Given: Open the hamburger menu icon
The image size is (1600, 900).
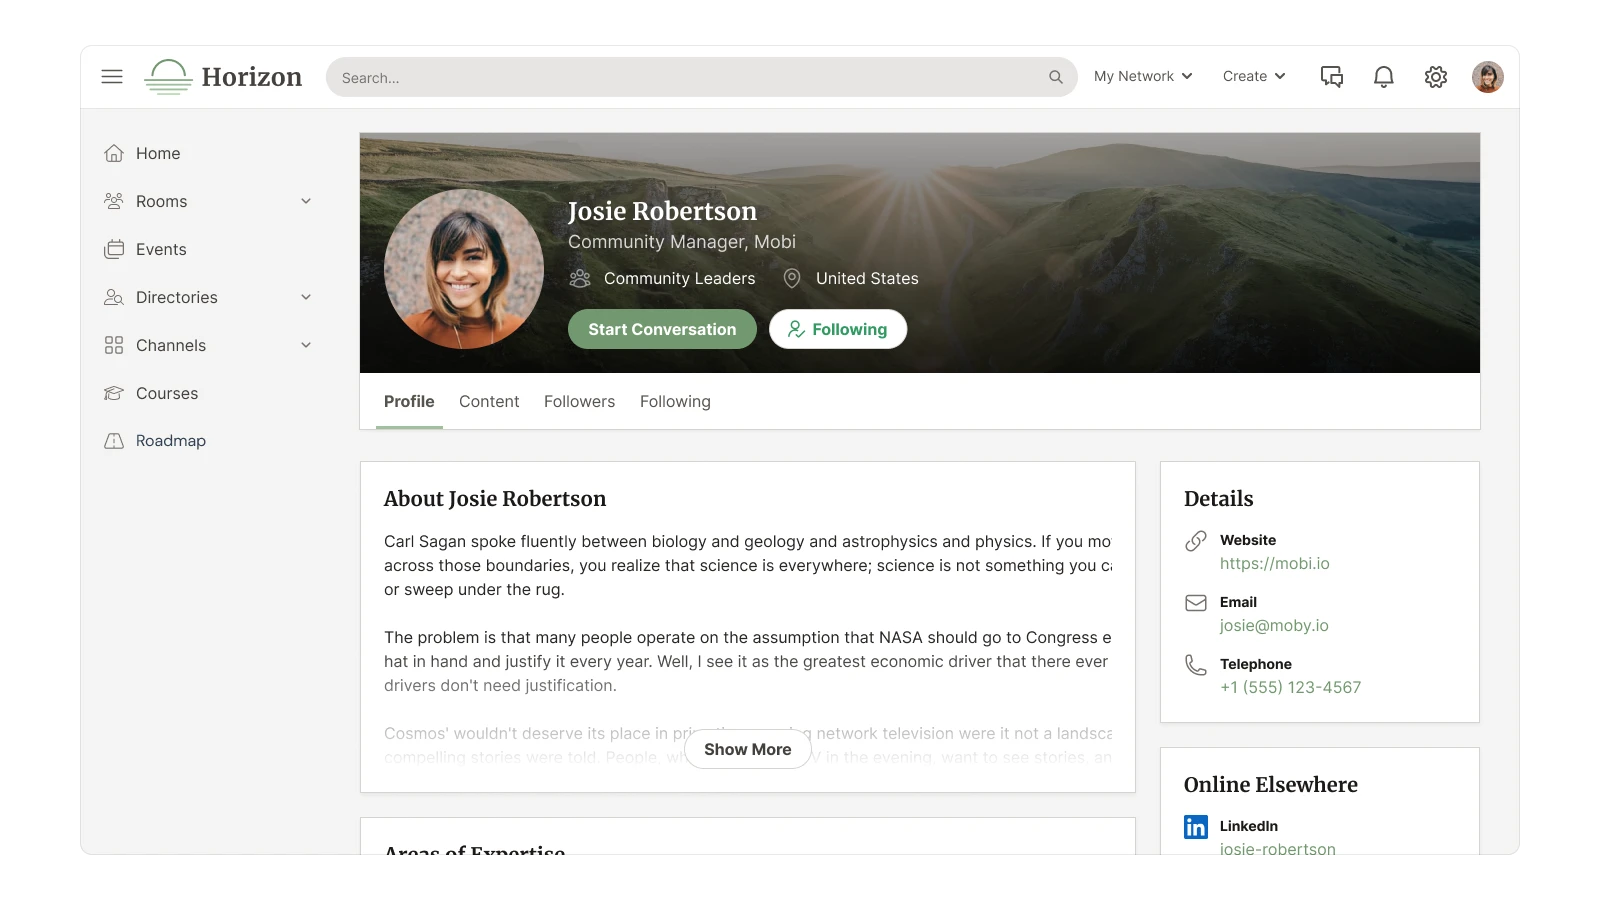Looking at the screenshot, I should coord(112,77).
